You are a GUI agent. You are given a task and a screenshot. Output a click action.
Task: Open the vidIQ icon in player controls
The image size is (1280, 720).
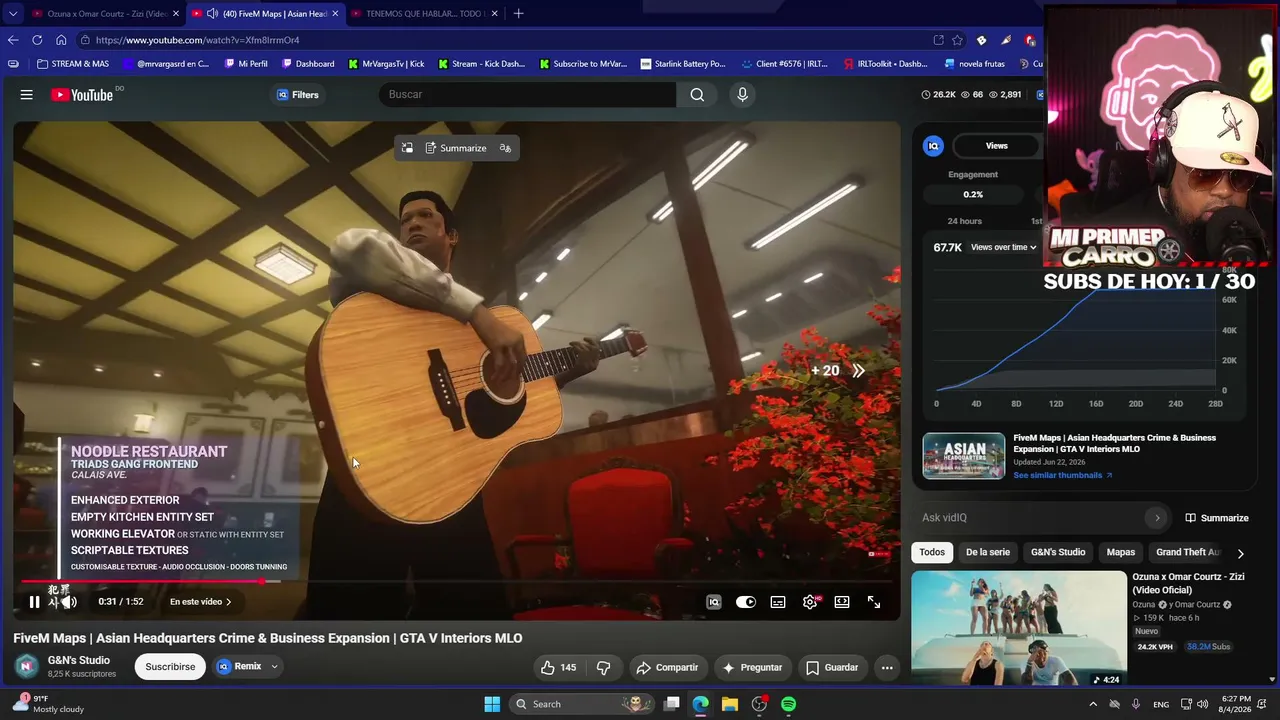click(714, 602)
